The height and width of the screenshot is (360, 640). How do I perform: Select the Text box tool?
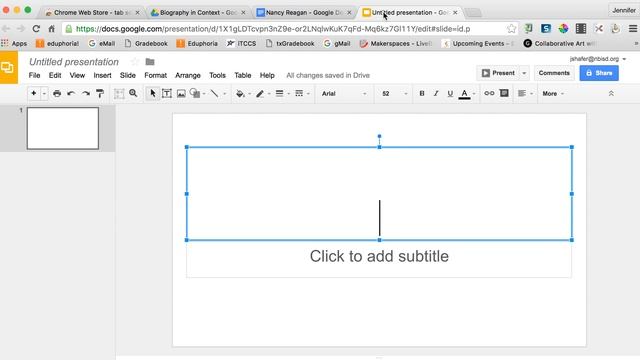tap(167, 93)
